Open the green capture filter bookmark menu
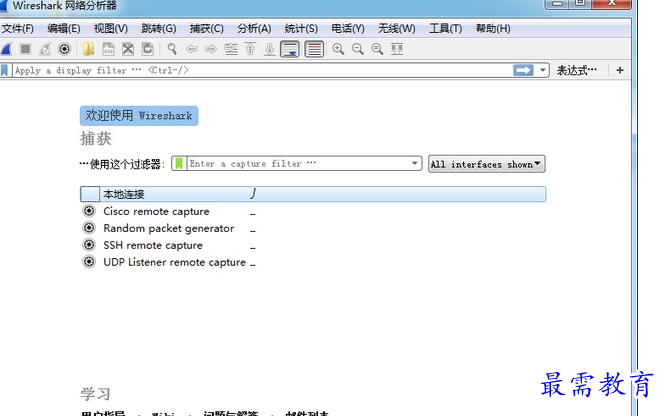This screenshot has height=416, width=662. [x=179, y=163]
